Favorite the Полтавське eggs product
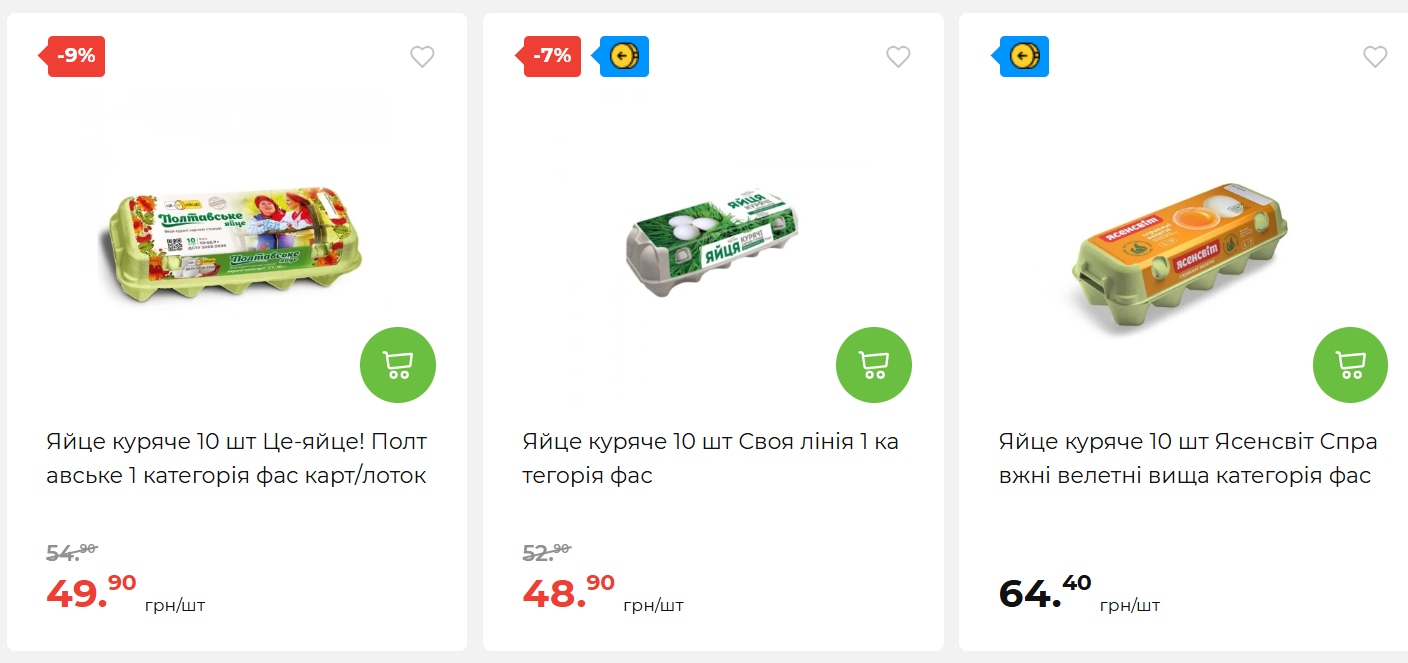This screenshot has width=1408, height=663. [x=422, y=57]
